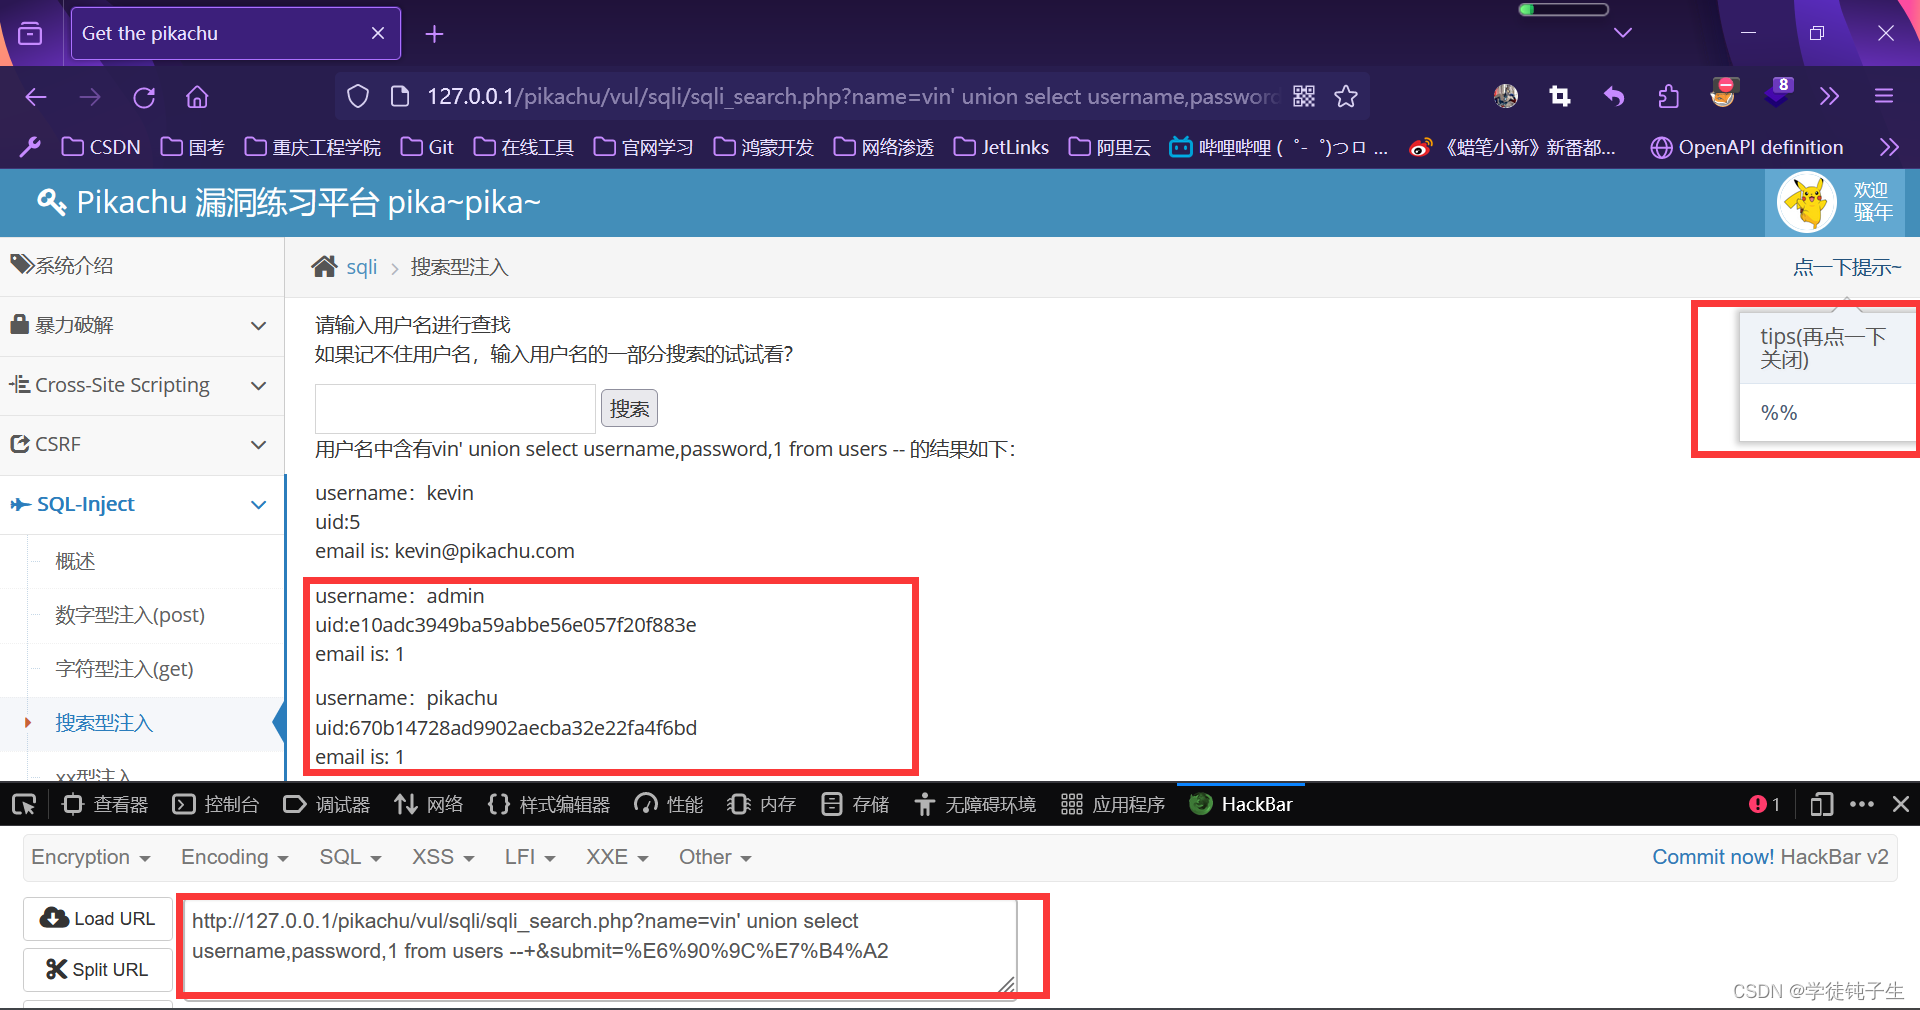Image resolution: width=1920 pixels, height=1010 pixels.
Task: Open the XXE dropdown in HackBar
Action: (x=617, y=857)
